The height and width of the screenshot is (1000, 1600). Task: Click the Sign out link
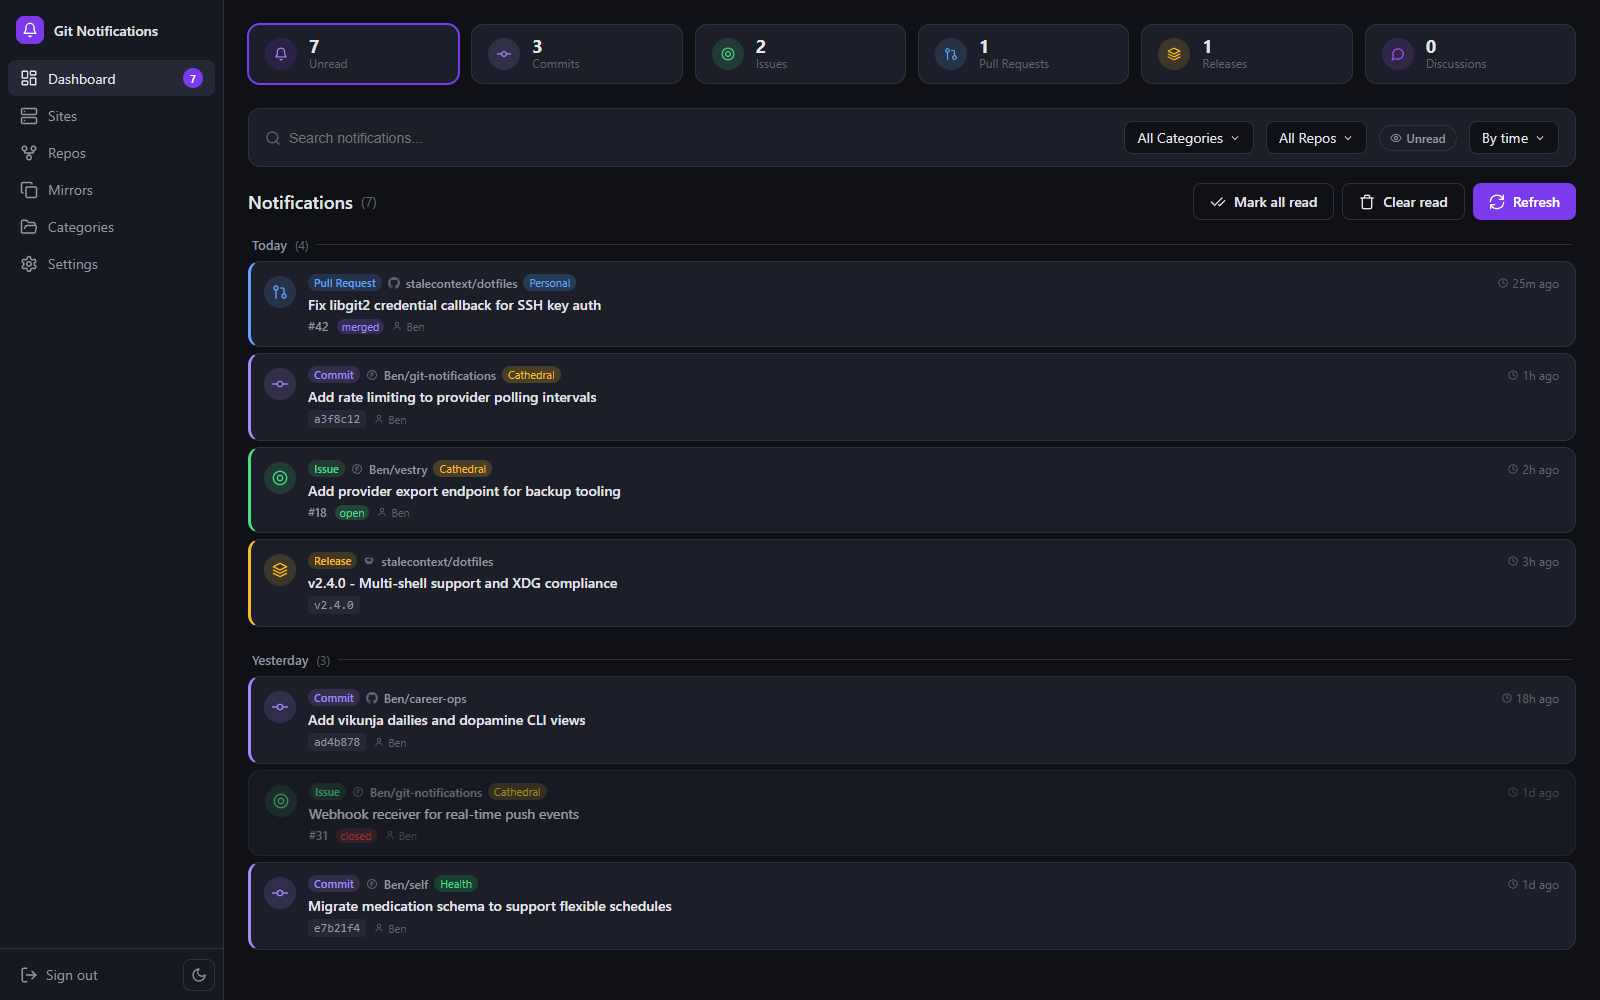tap(60, 975)
